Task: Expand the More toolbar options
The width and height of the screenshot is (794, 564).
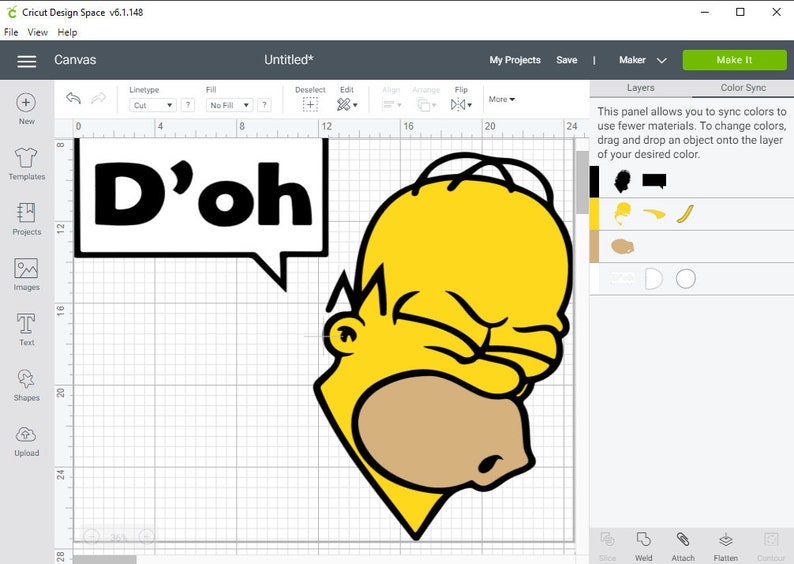Action: tap(501, 99)
